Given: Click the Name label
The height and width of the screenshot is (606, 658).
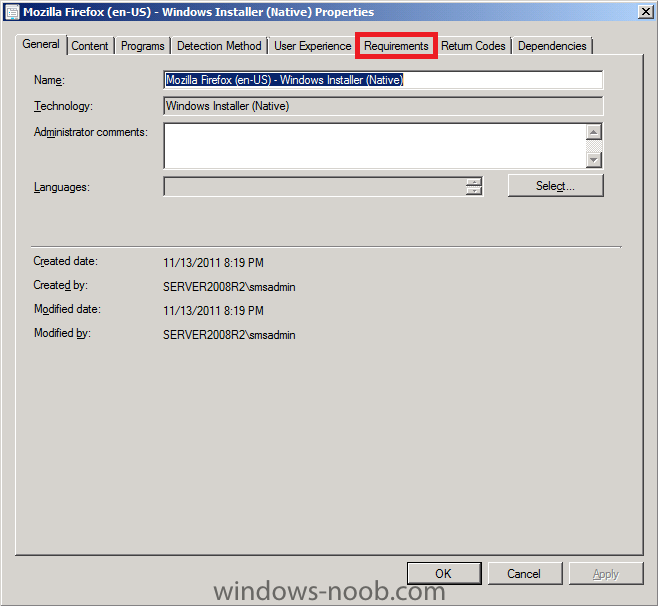Looking at the screenshot, I should (x=49, y=80).
